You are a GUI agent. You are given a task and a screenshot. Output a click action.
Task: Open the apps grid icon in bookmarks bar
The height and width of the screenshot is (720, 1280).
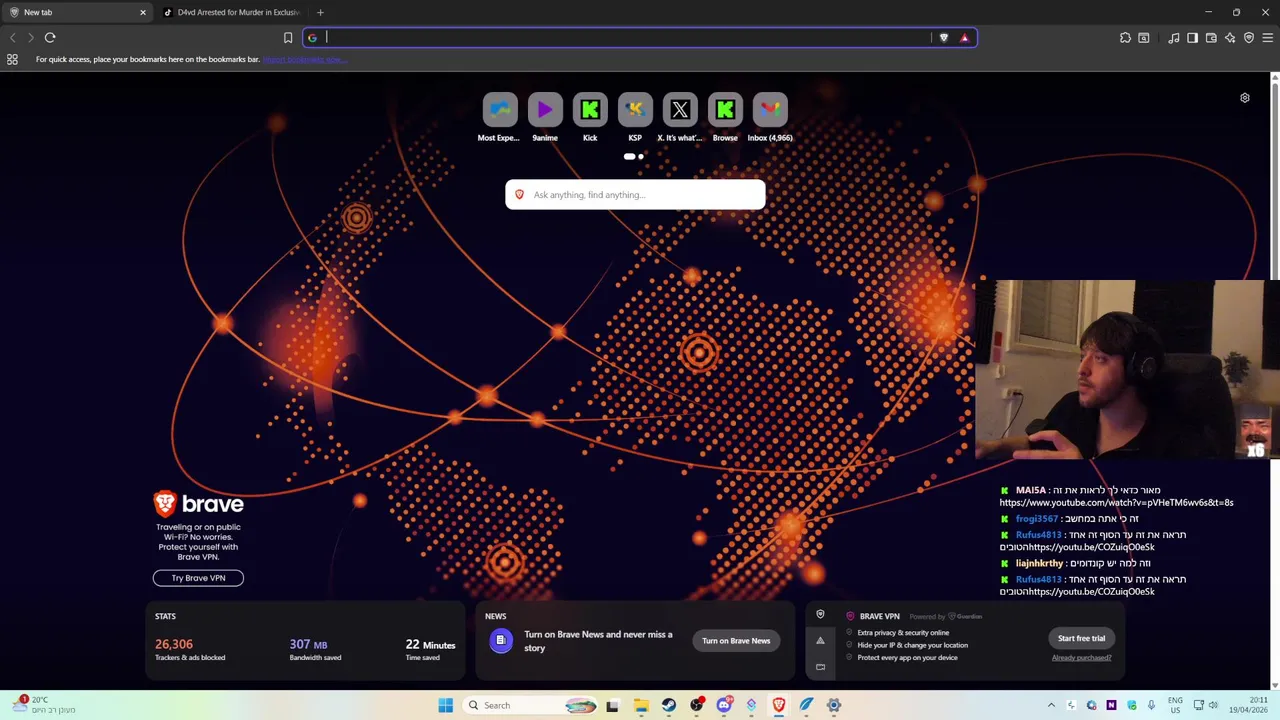12,59
